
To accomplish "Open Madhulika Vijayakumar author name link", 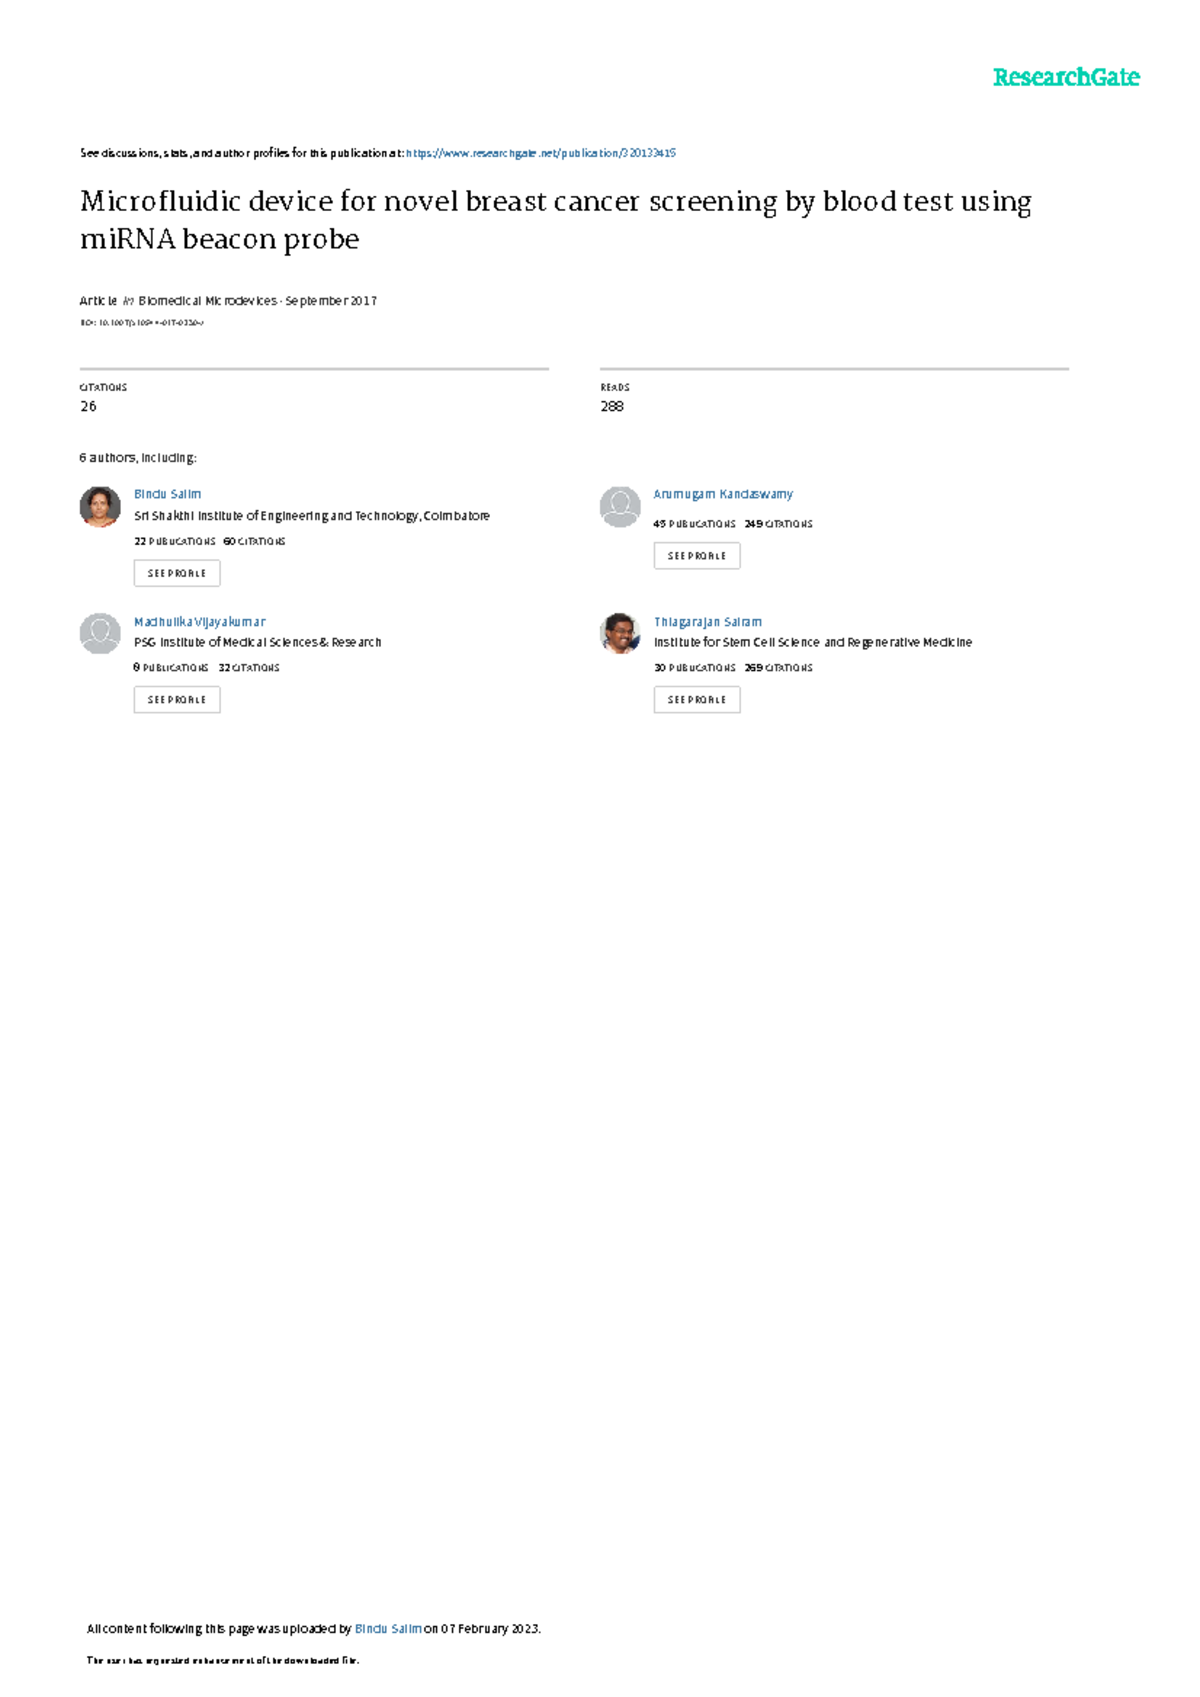I will point(200,622).
